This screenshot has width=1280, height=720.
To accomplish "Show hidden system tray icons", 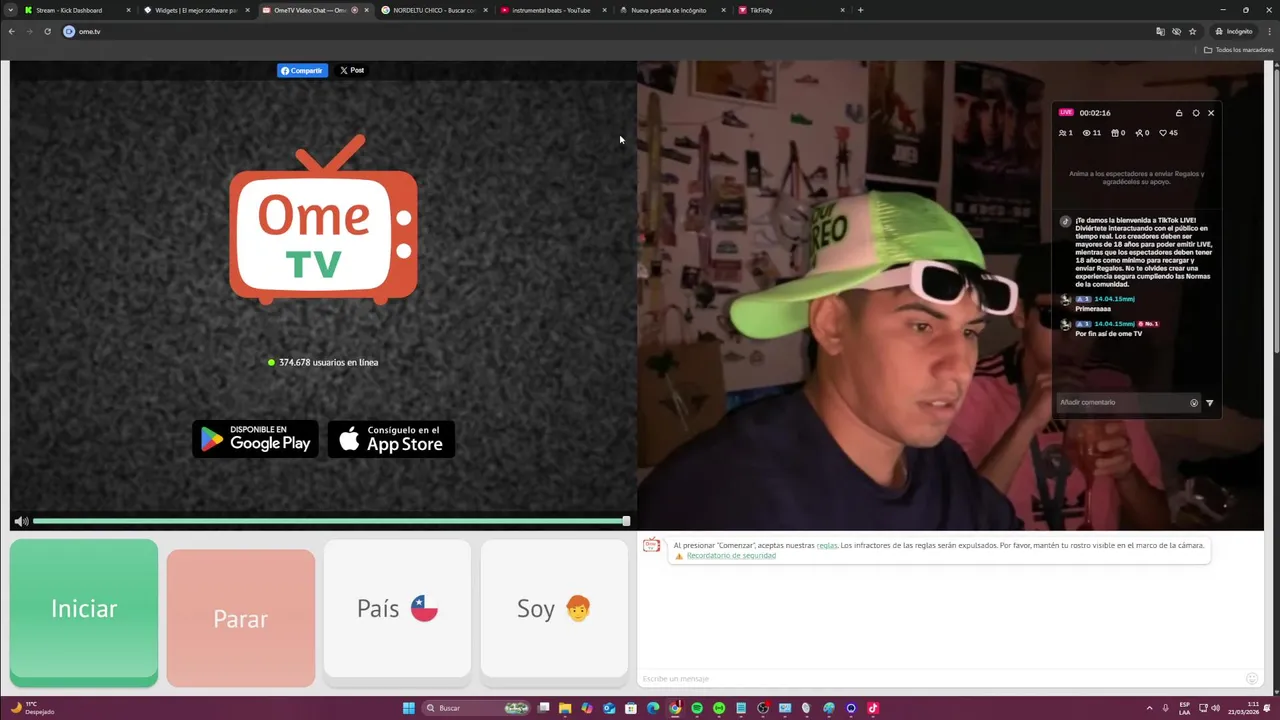I will point(1149,708).
